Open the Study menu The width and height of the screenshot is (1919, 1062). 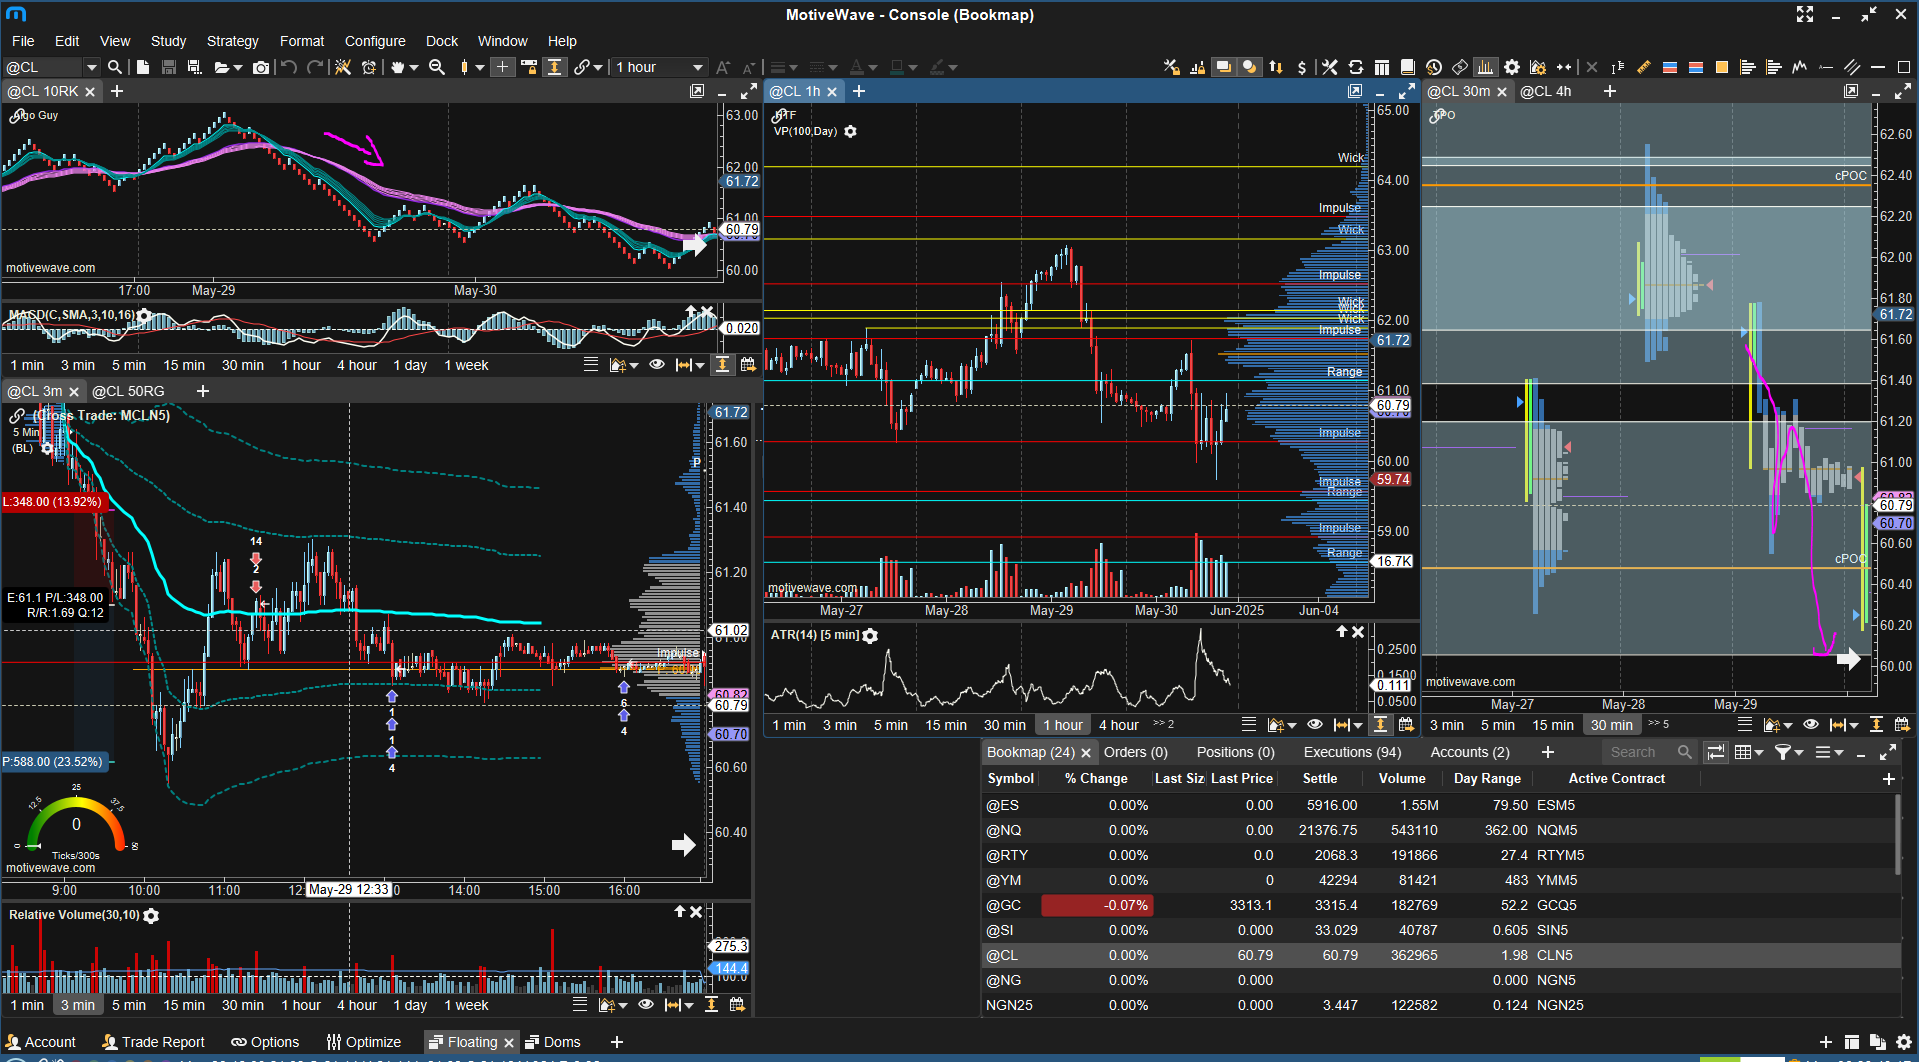(x=168, y=41)
